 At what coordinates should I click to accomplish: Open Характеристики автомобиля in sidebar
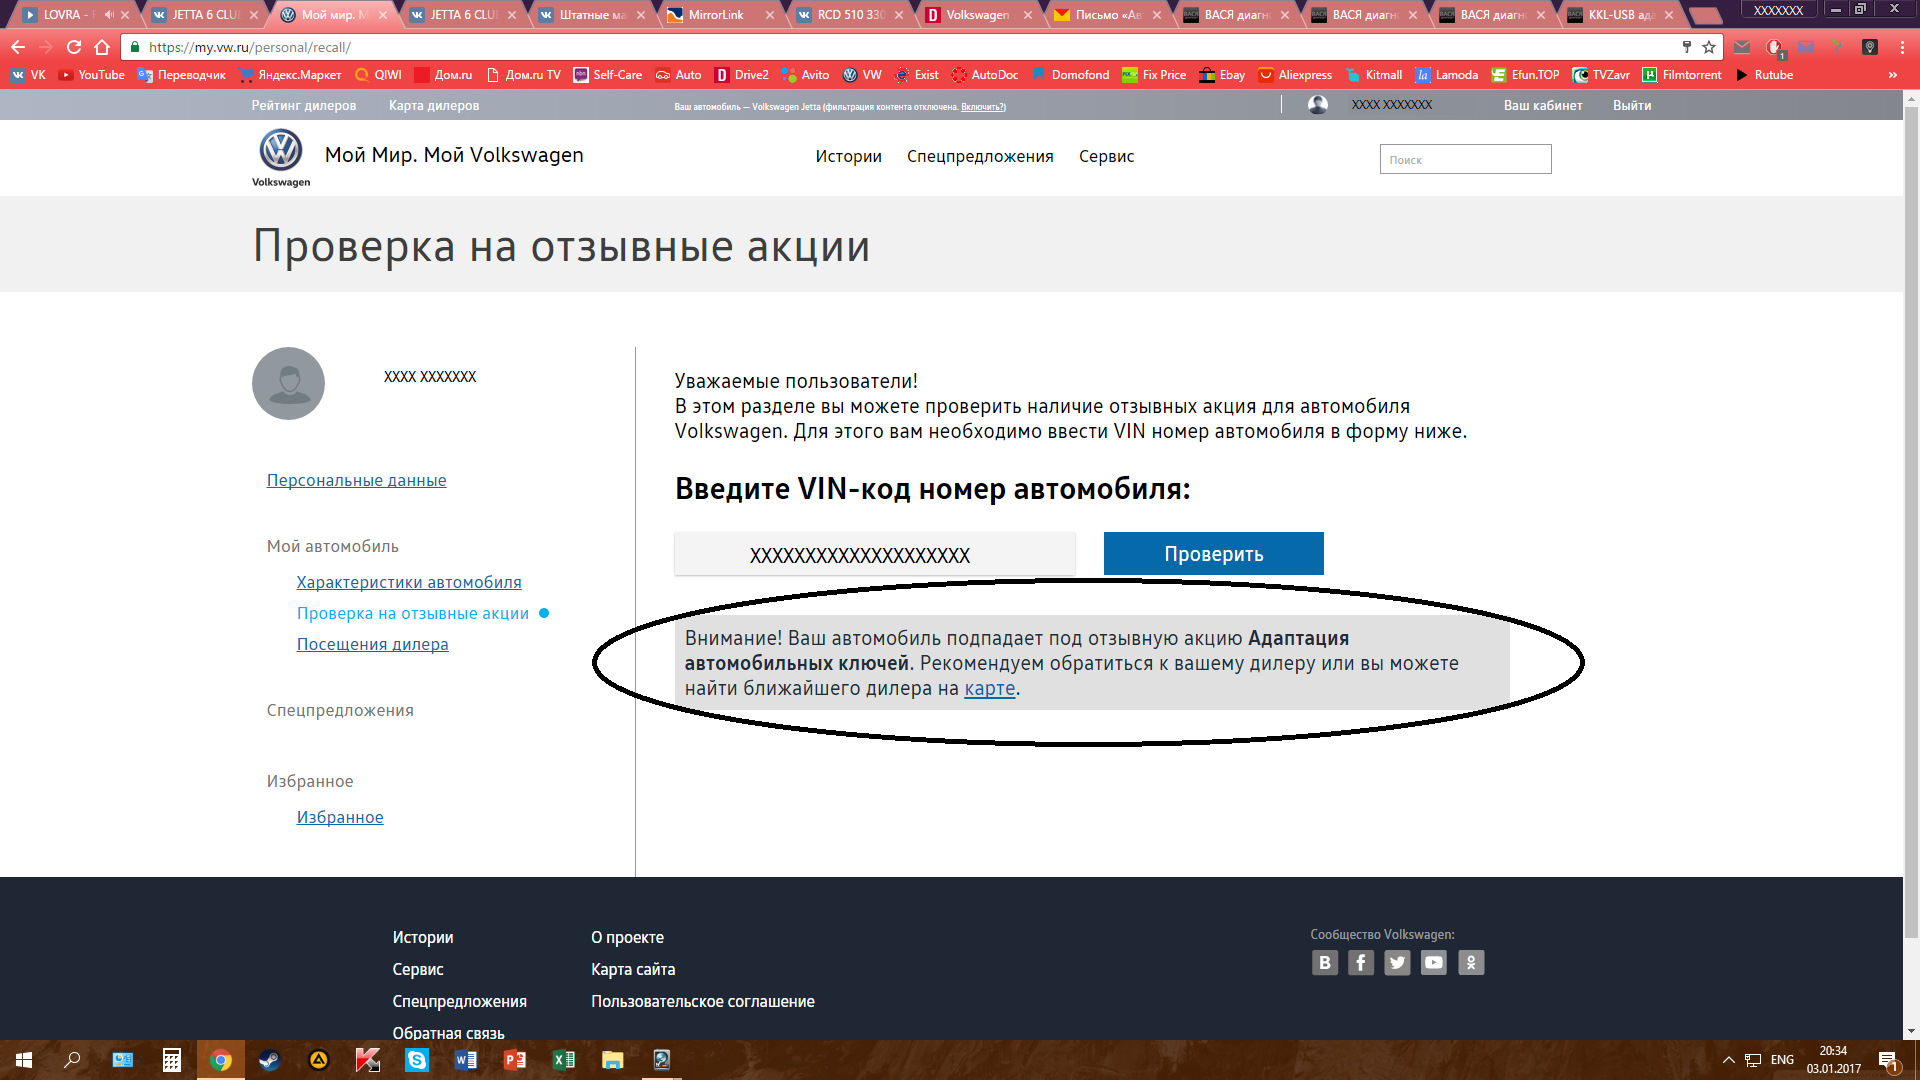(409, 582)
